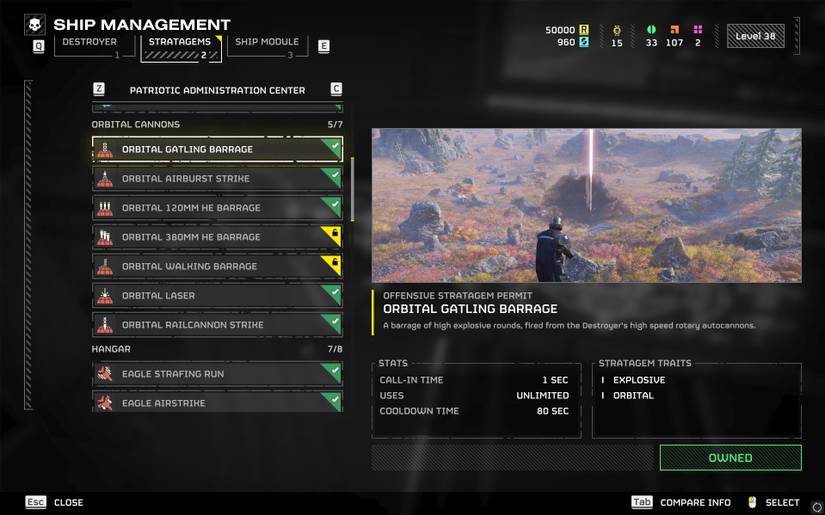The width and height of the screenshot is (825, 515).
Task: Click the green Owned button
Action: pyautogui.click(x=730, y=458)
